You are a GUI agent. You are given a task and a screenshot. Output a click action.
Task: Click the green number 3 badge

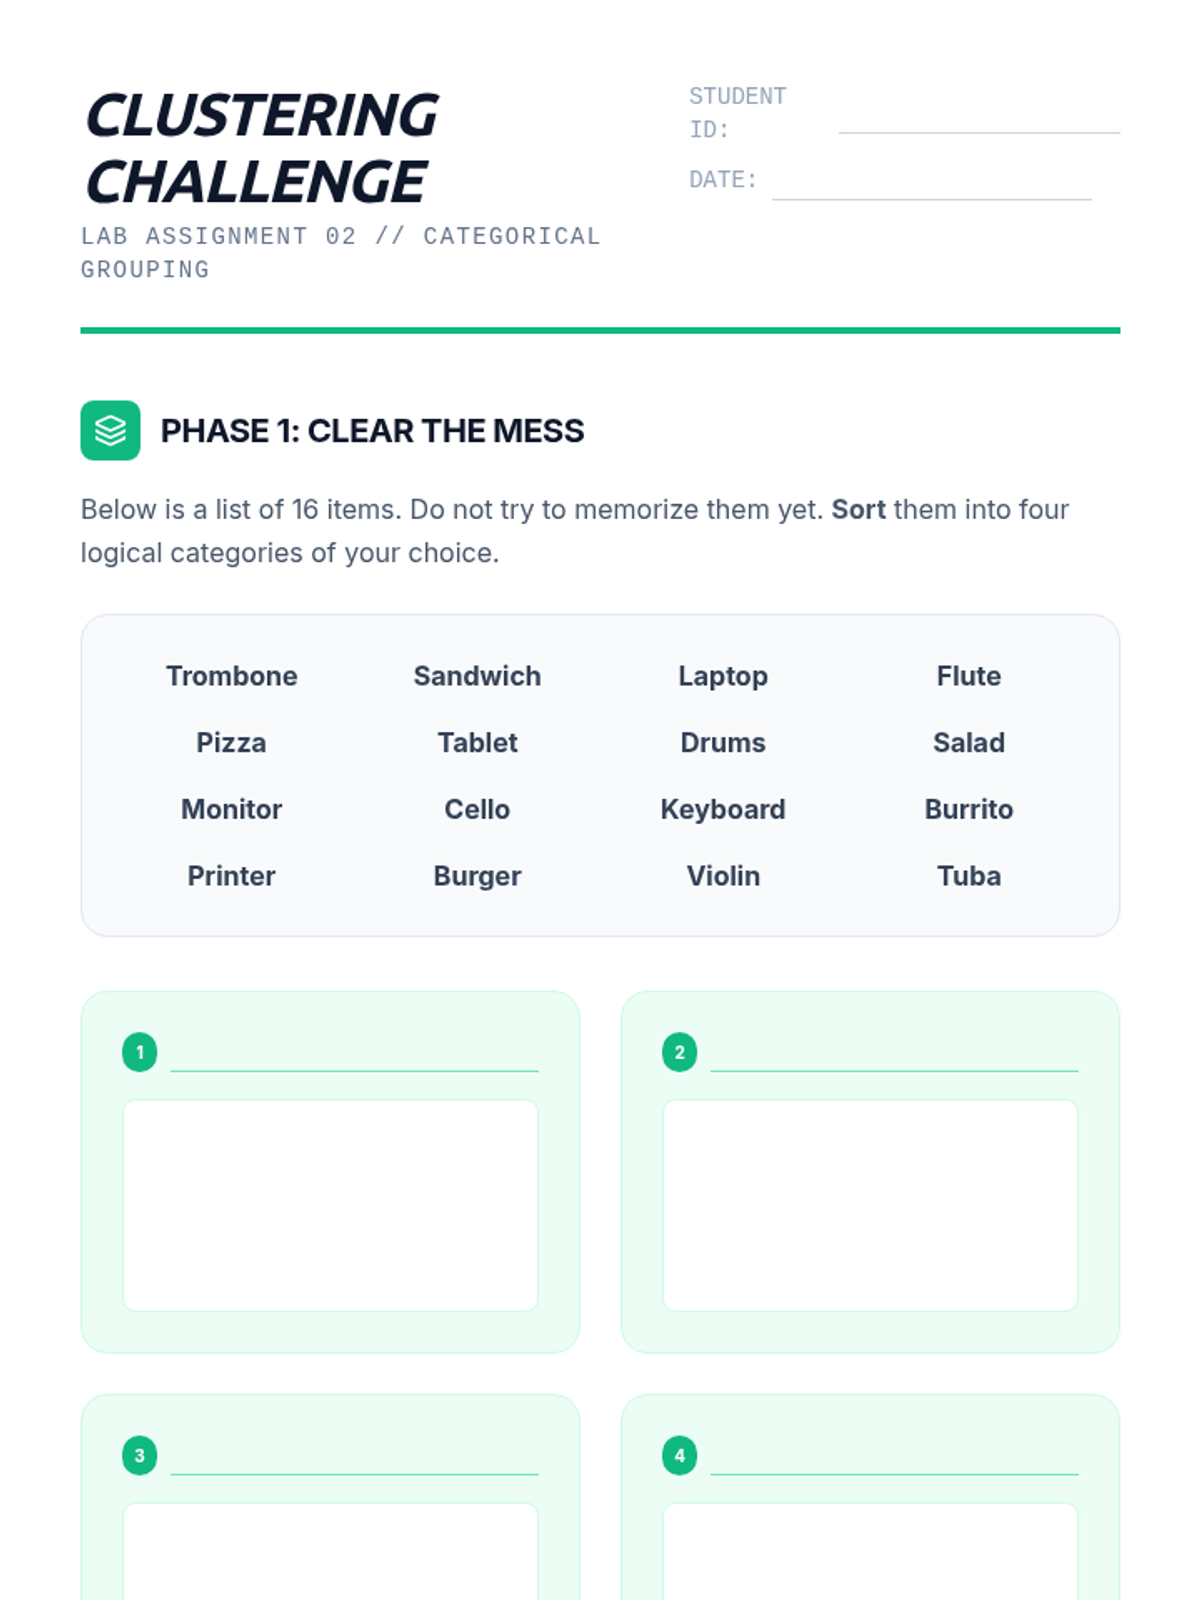click(140, 1456)
